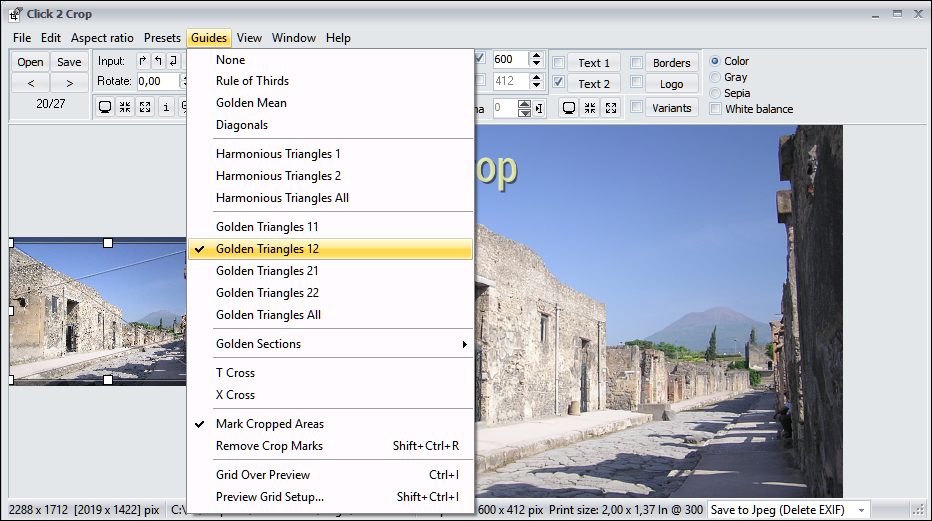The width and height of the screenshot is (932, 521).
Task: Toggle the White balance checkbox
Action: pyautogui.click(x=716, y=109)
